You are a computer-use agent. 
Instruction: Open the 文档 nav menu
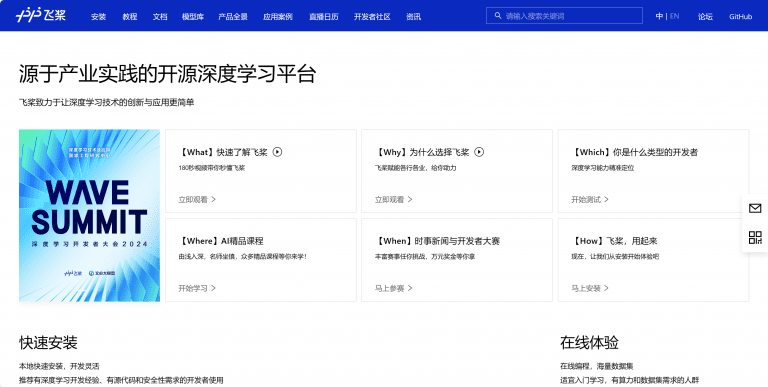(x=160, y=17)
